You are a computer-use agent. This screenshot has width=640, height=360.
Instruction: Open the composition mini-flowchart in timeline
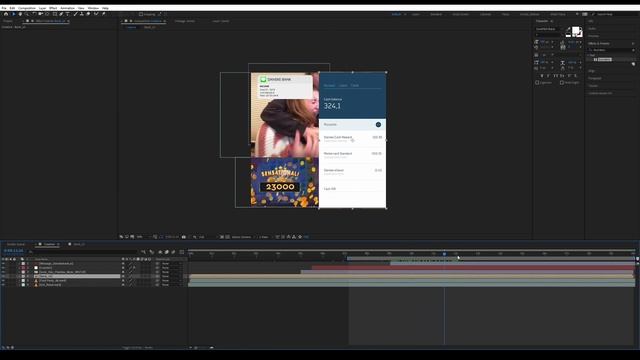coord(144,252)
